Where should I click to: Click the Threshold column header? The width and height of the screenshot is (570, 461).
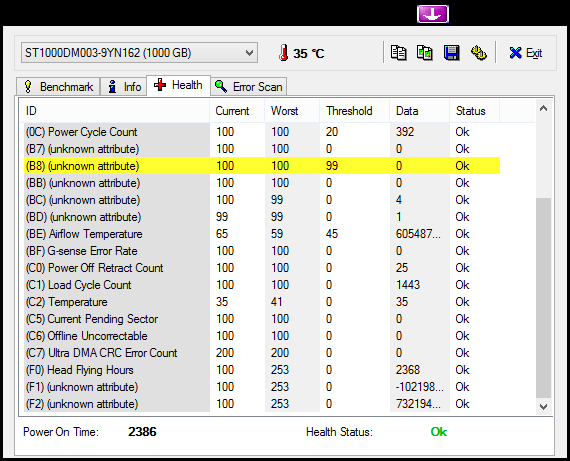click(354, 111)
